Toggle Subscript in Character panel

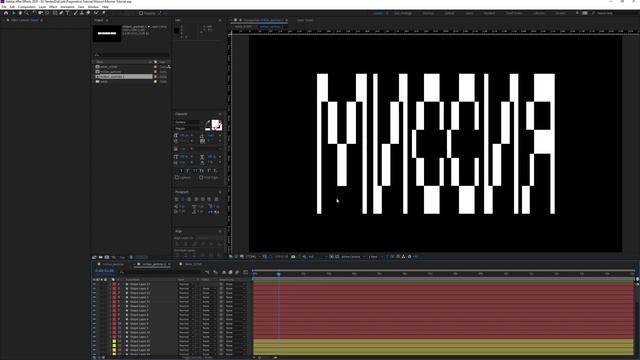pos(216,171)
